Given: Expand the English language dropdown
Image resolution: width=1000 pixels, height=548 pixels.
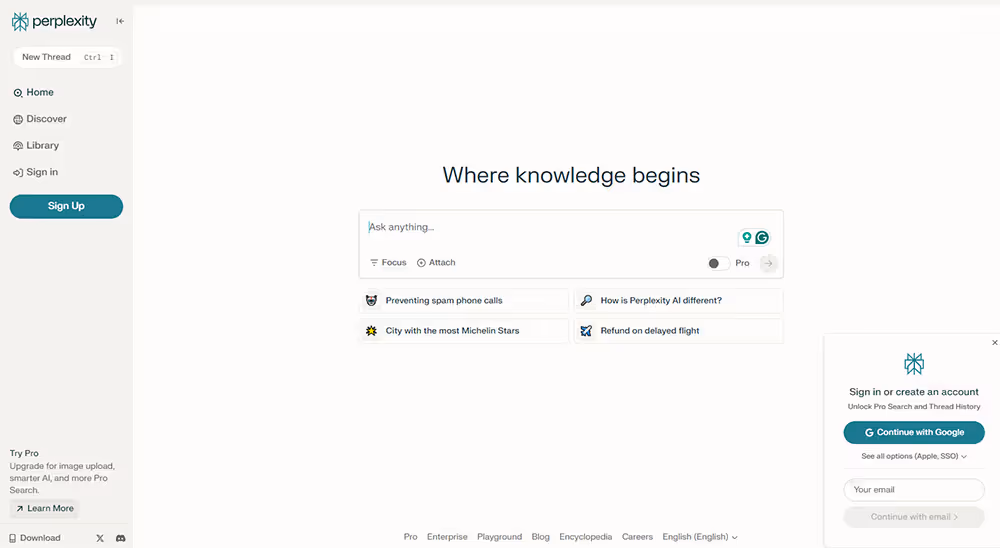Looking at the screenshot, I should tap(700, 537).
